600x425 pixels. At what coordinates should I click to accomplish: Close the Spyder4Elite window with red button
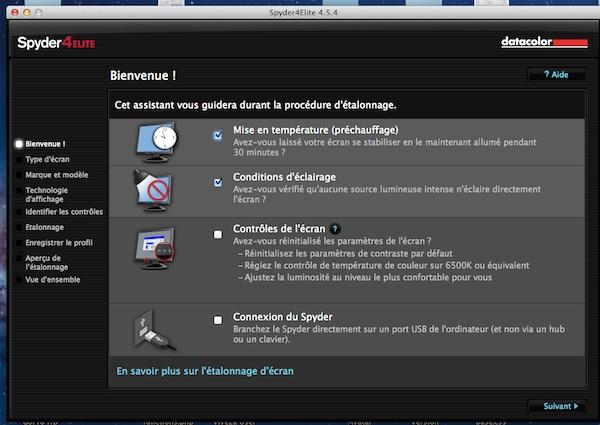15,12
